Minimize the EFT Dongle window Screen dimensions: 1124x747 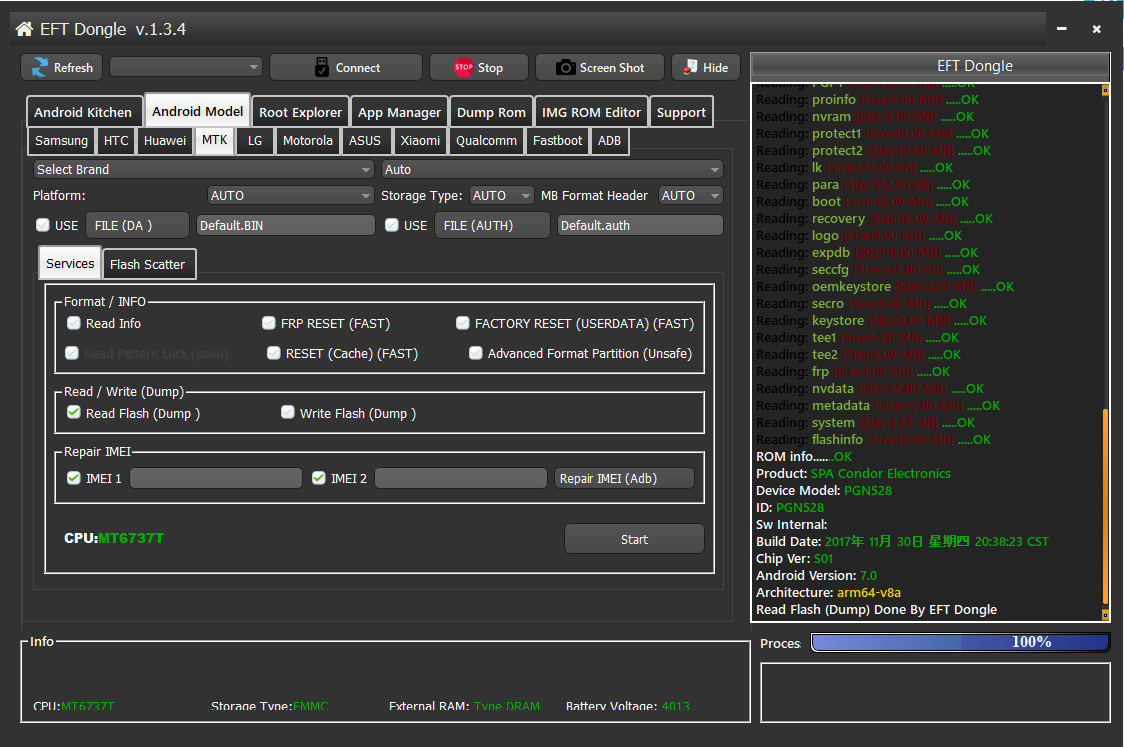coord(1062,29)
